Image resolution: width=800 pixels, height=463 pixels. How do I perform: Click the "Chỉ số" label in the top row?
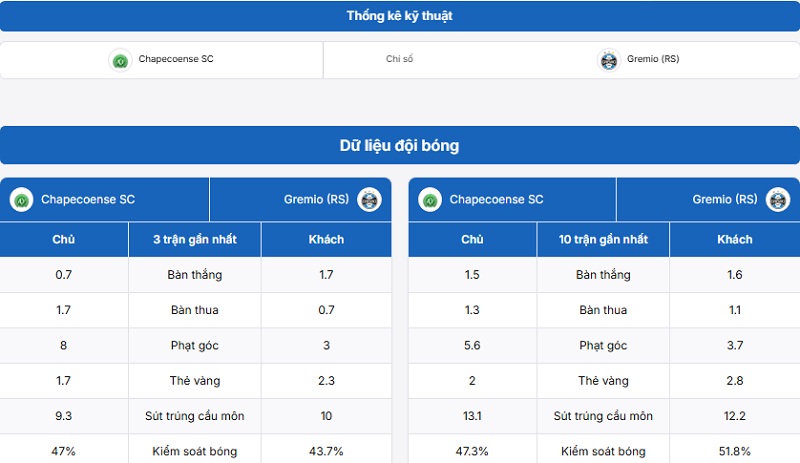399,60
